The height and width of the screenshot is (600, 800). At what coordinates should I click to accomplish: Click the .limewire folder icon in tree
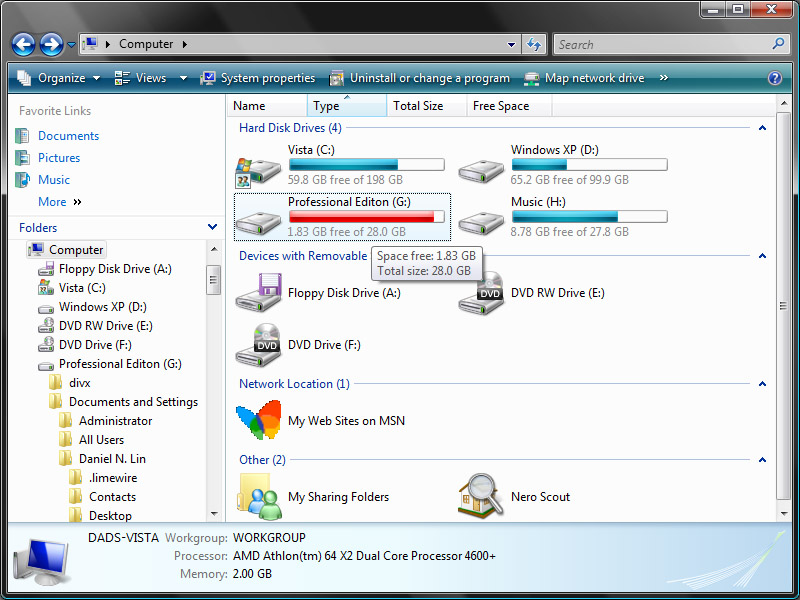click(x=76, y=478)
